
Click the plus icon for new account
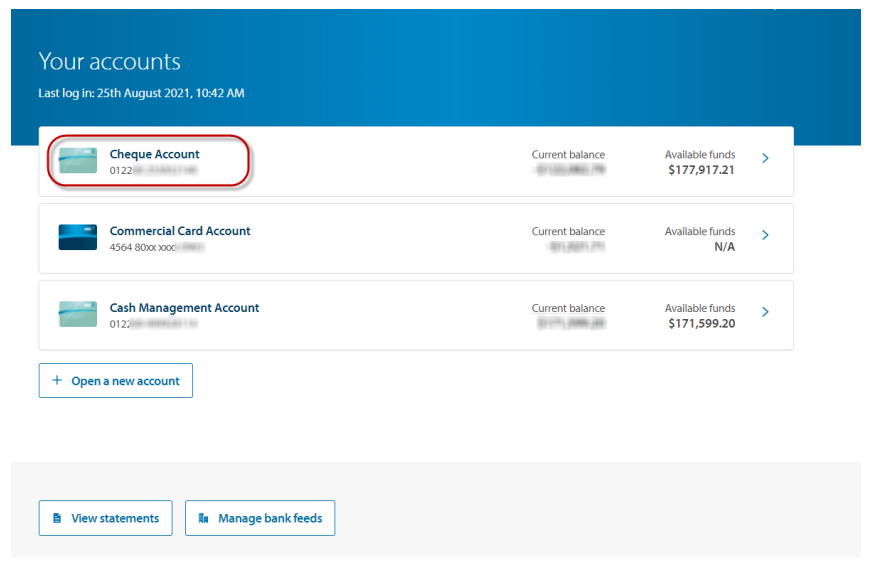57,381
